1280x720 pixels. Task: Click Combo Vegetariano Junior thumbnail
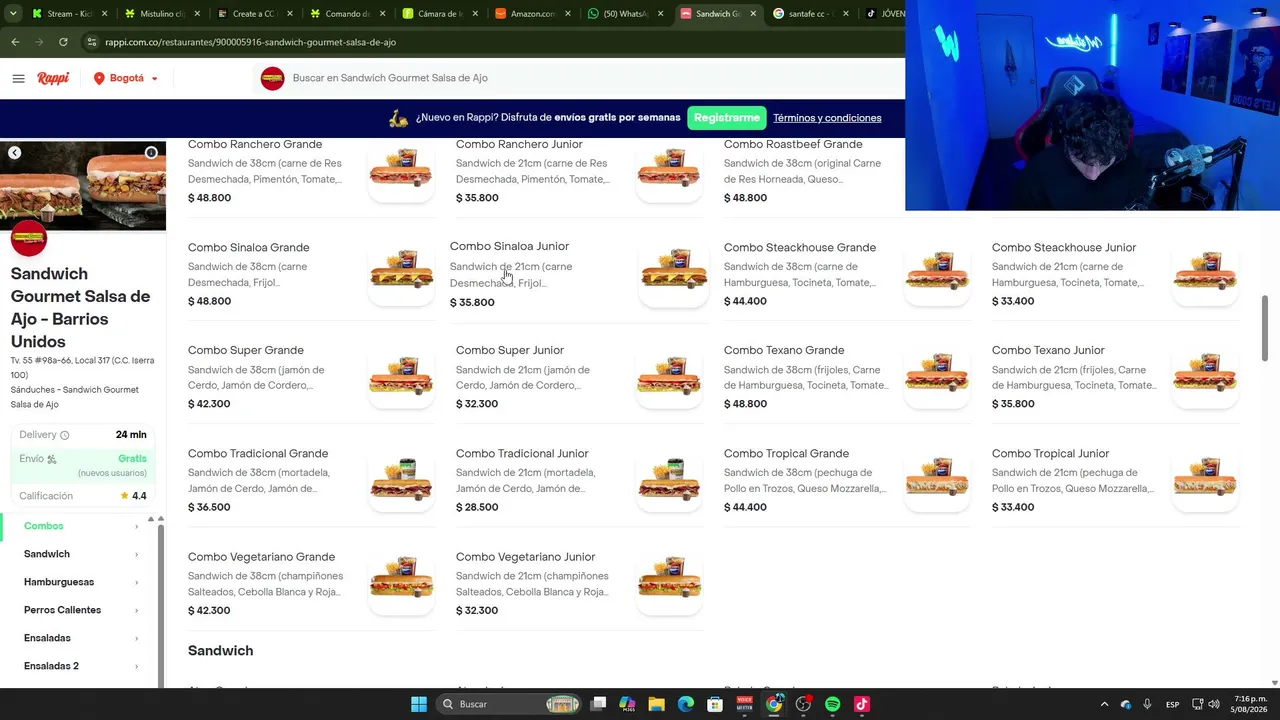[669, 583]
